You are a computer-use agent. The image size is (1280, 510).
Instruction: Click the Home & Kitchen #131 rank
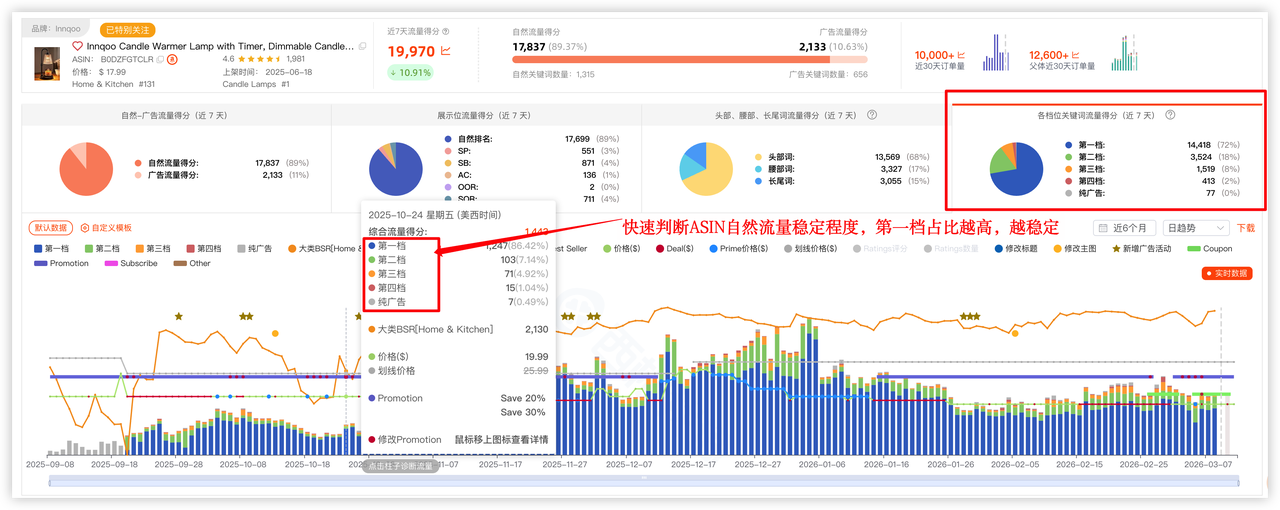click(x=113, y=84)
